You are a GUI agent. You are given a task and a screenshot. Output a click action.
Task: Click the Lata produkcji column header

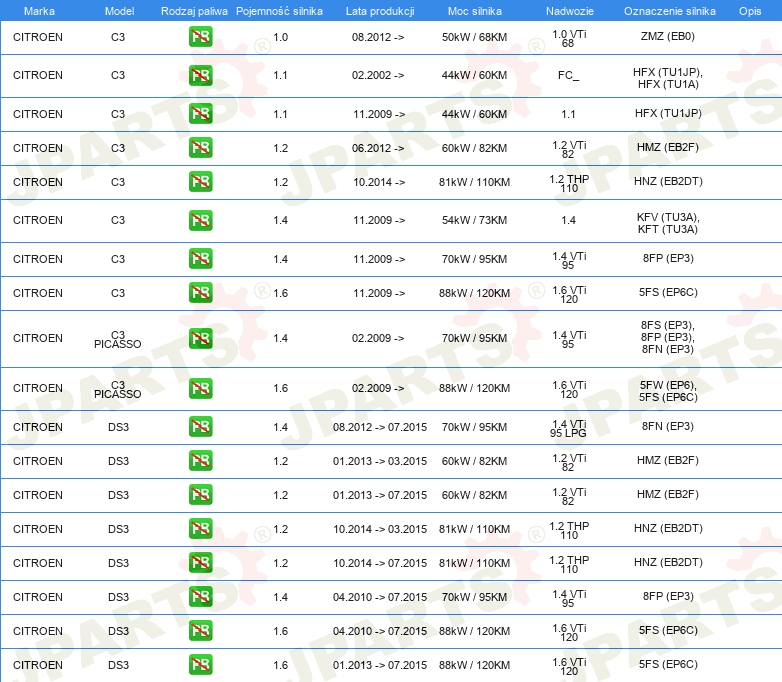378,10
